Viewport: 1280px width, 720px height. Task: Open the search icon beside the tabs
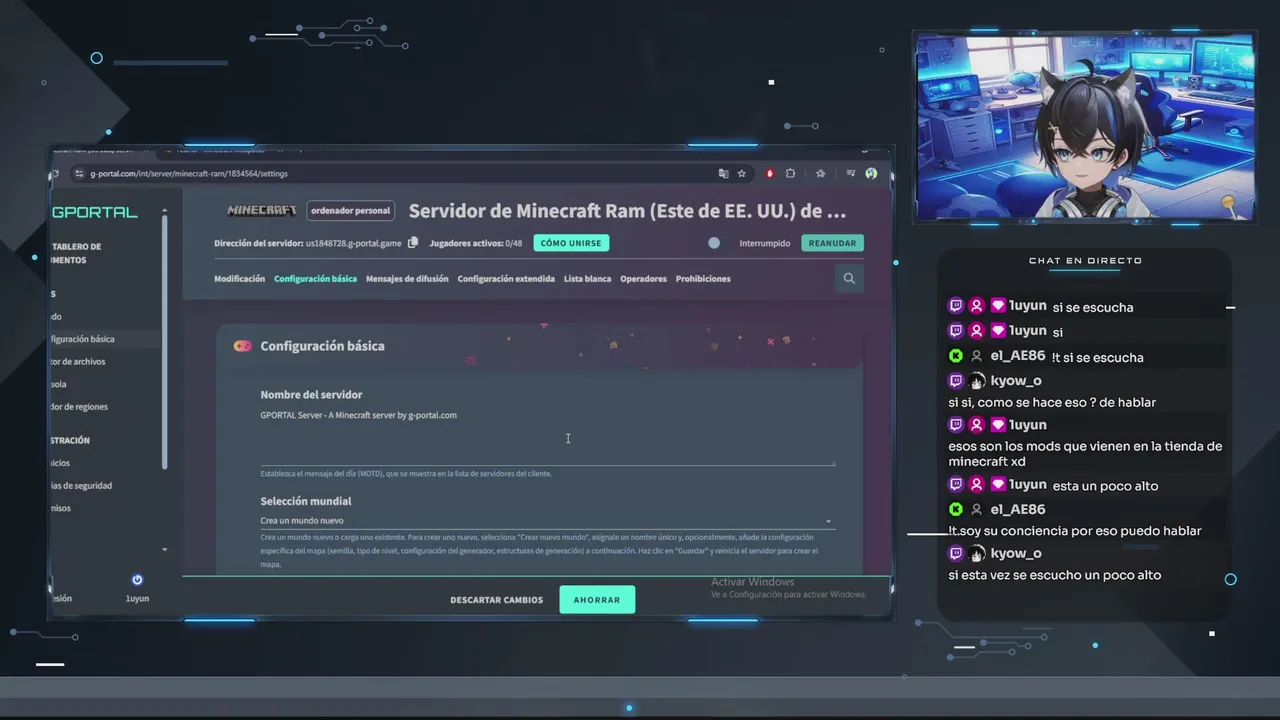point(849,279)
